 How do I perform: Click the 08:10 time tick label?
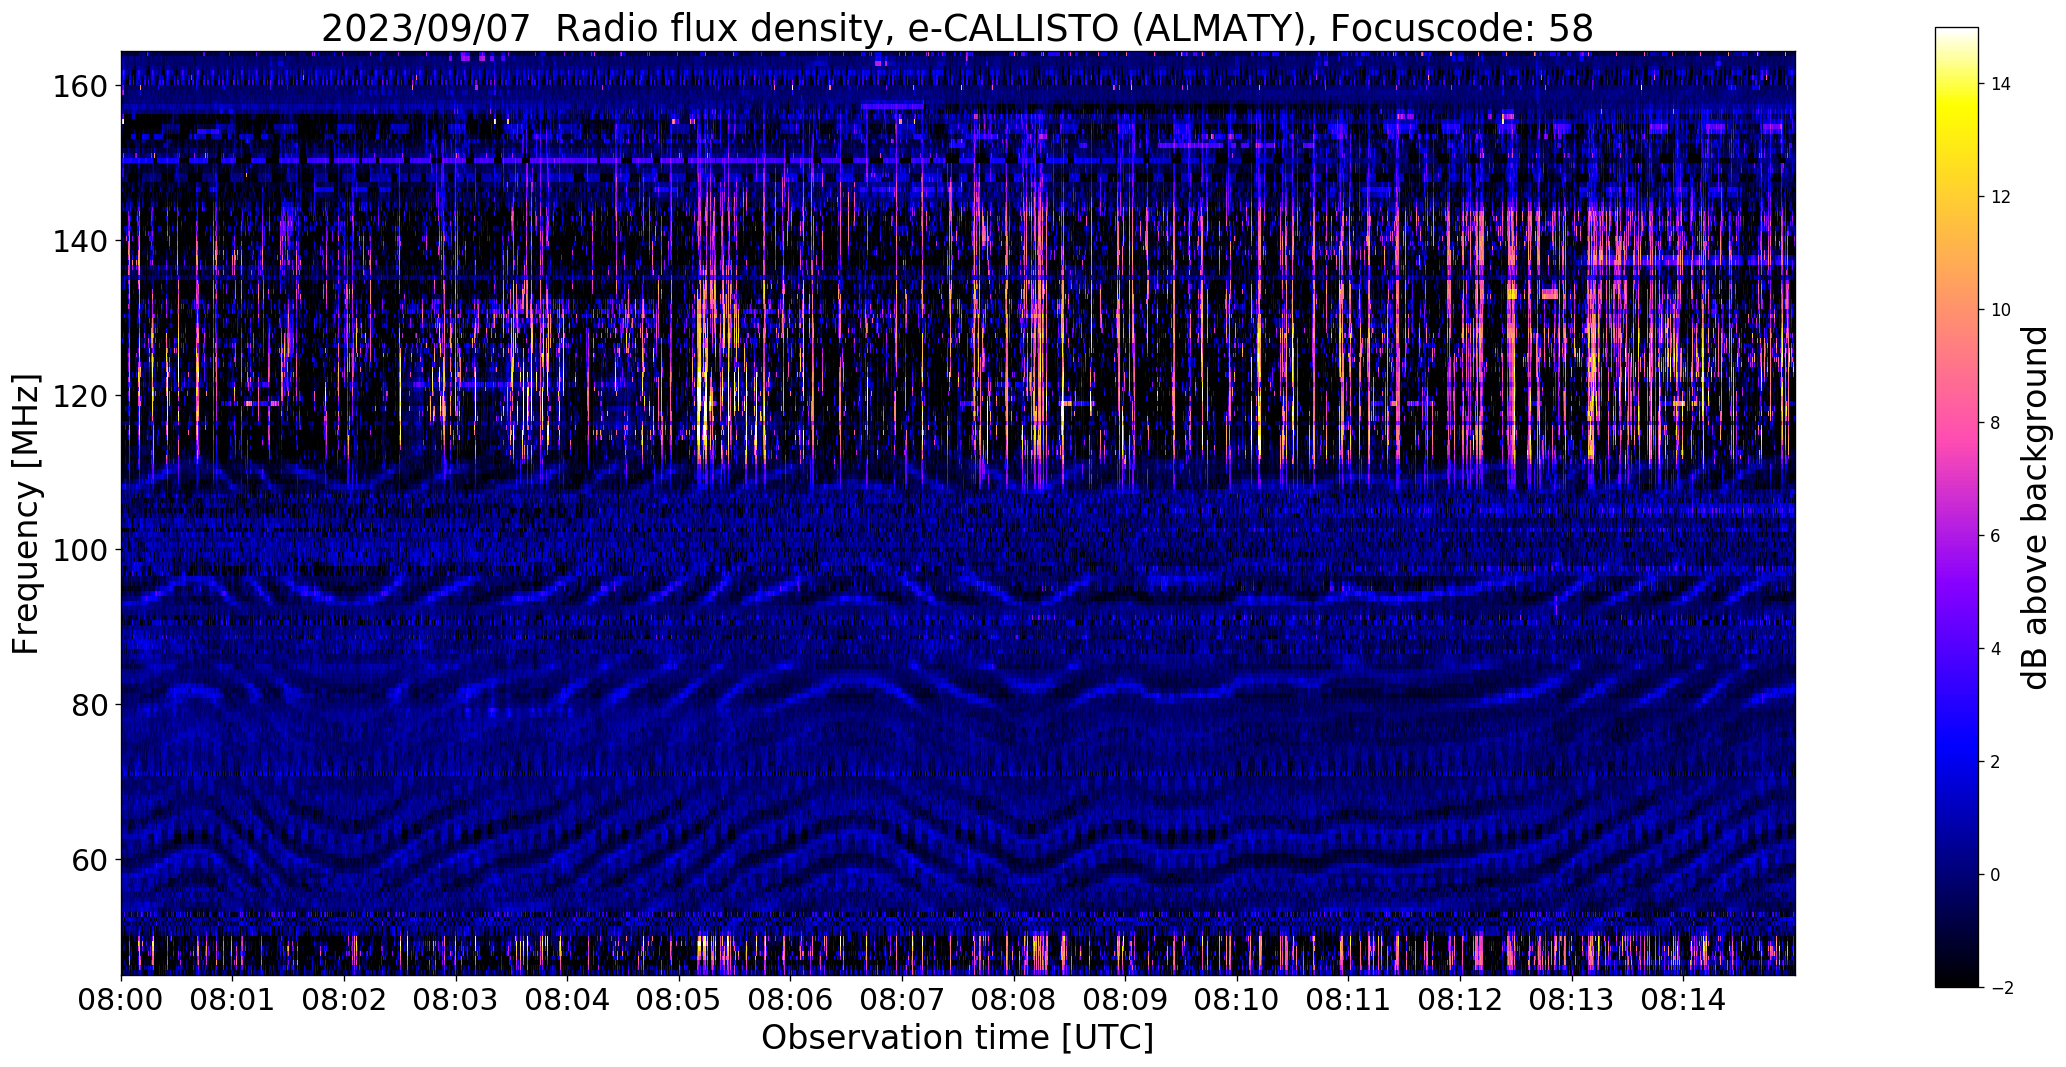point(1237,1001)
